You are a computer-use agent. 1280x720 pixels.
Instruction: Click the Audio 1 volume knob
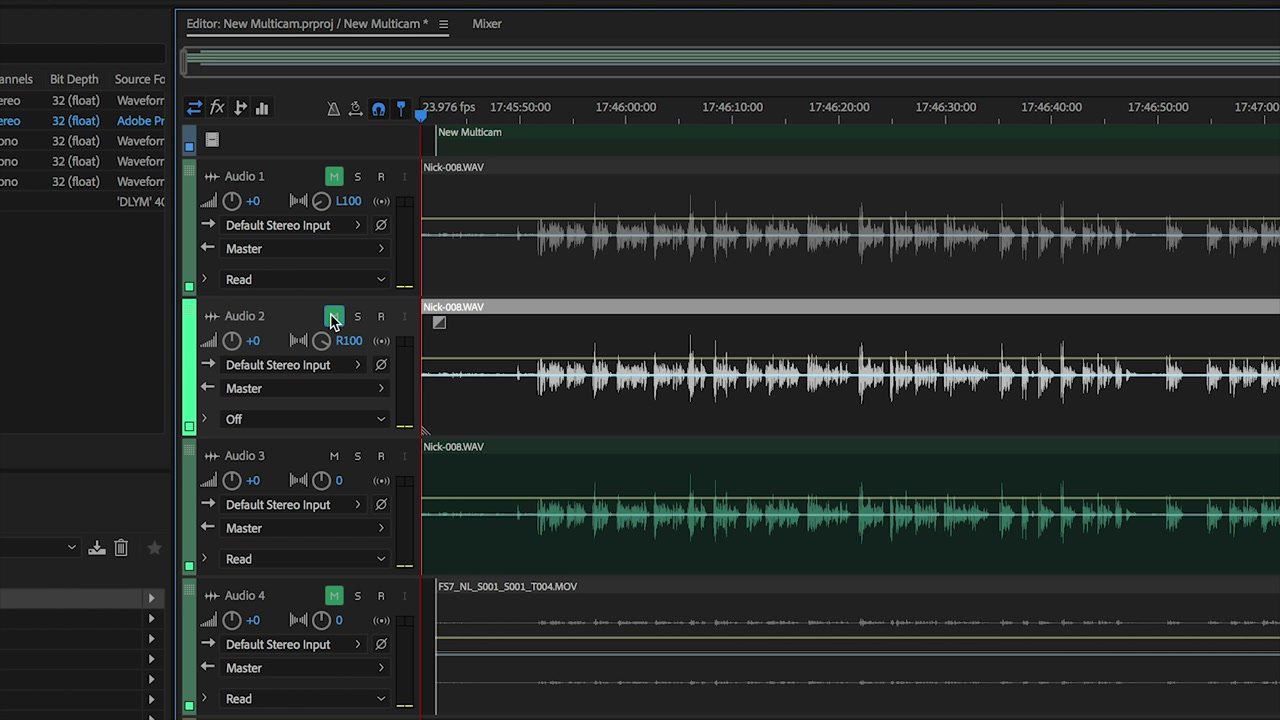(x=232, y=201)
